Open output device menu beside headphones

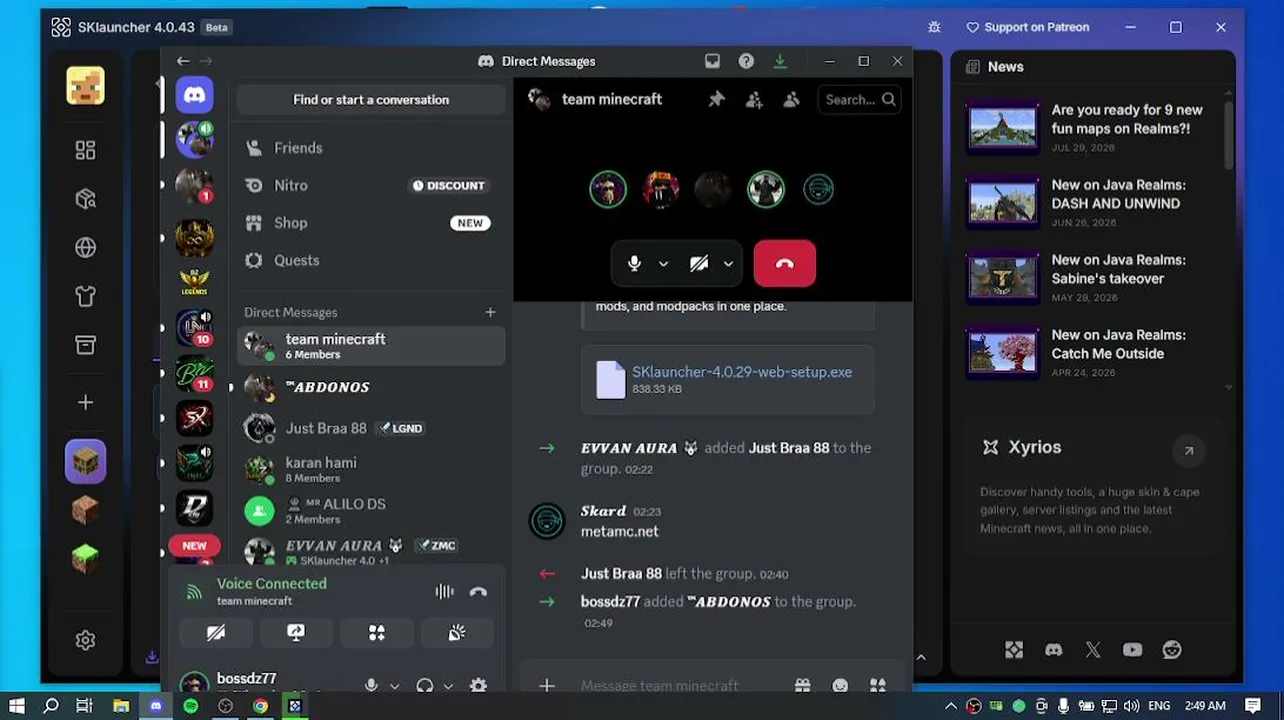[448, 686]
